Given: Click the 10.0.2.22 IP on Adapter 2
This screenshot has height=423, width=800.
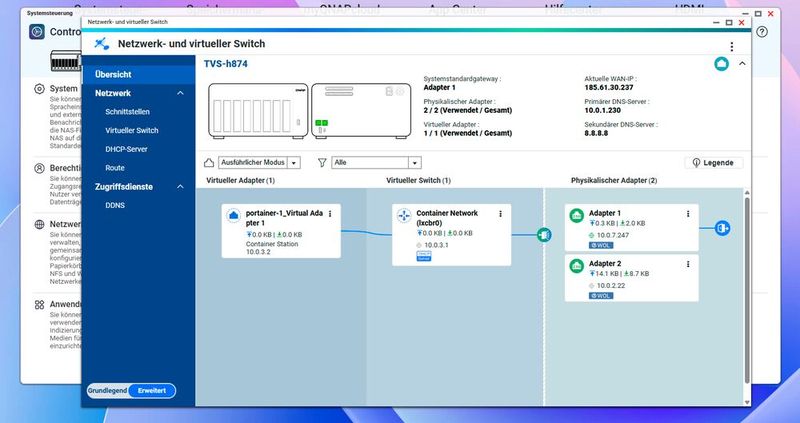Looking at the screenshot, I should [x=611, y=286].
